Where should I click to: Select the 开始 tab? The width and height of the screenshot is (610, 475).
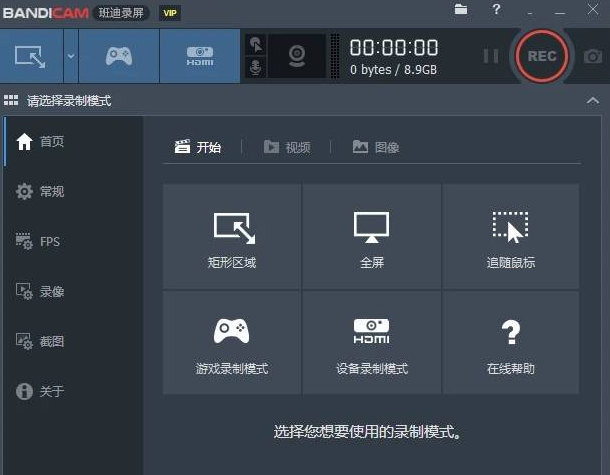(198, 147)
